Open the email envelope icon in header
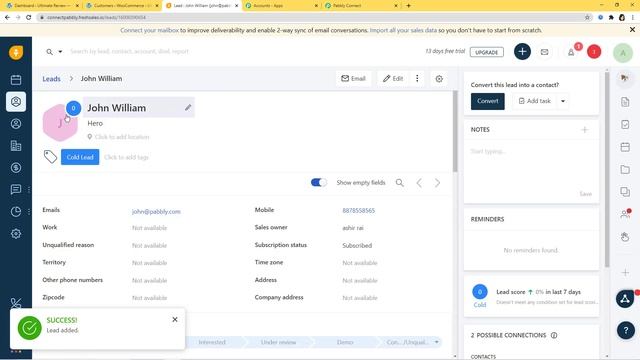This screenshot has width=640, height=360. [x=544, y=52]
